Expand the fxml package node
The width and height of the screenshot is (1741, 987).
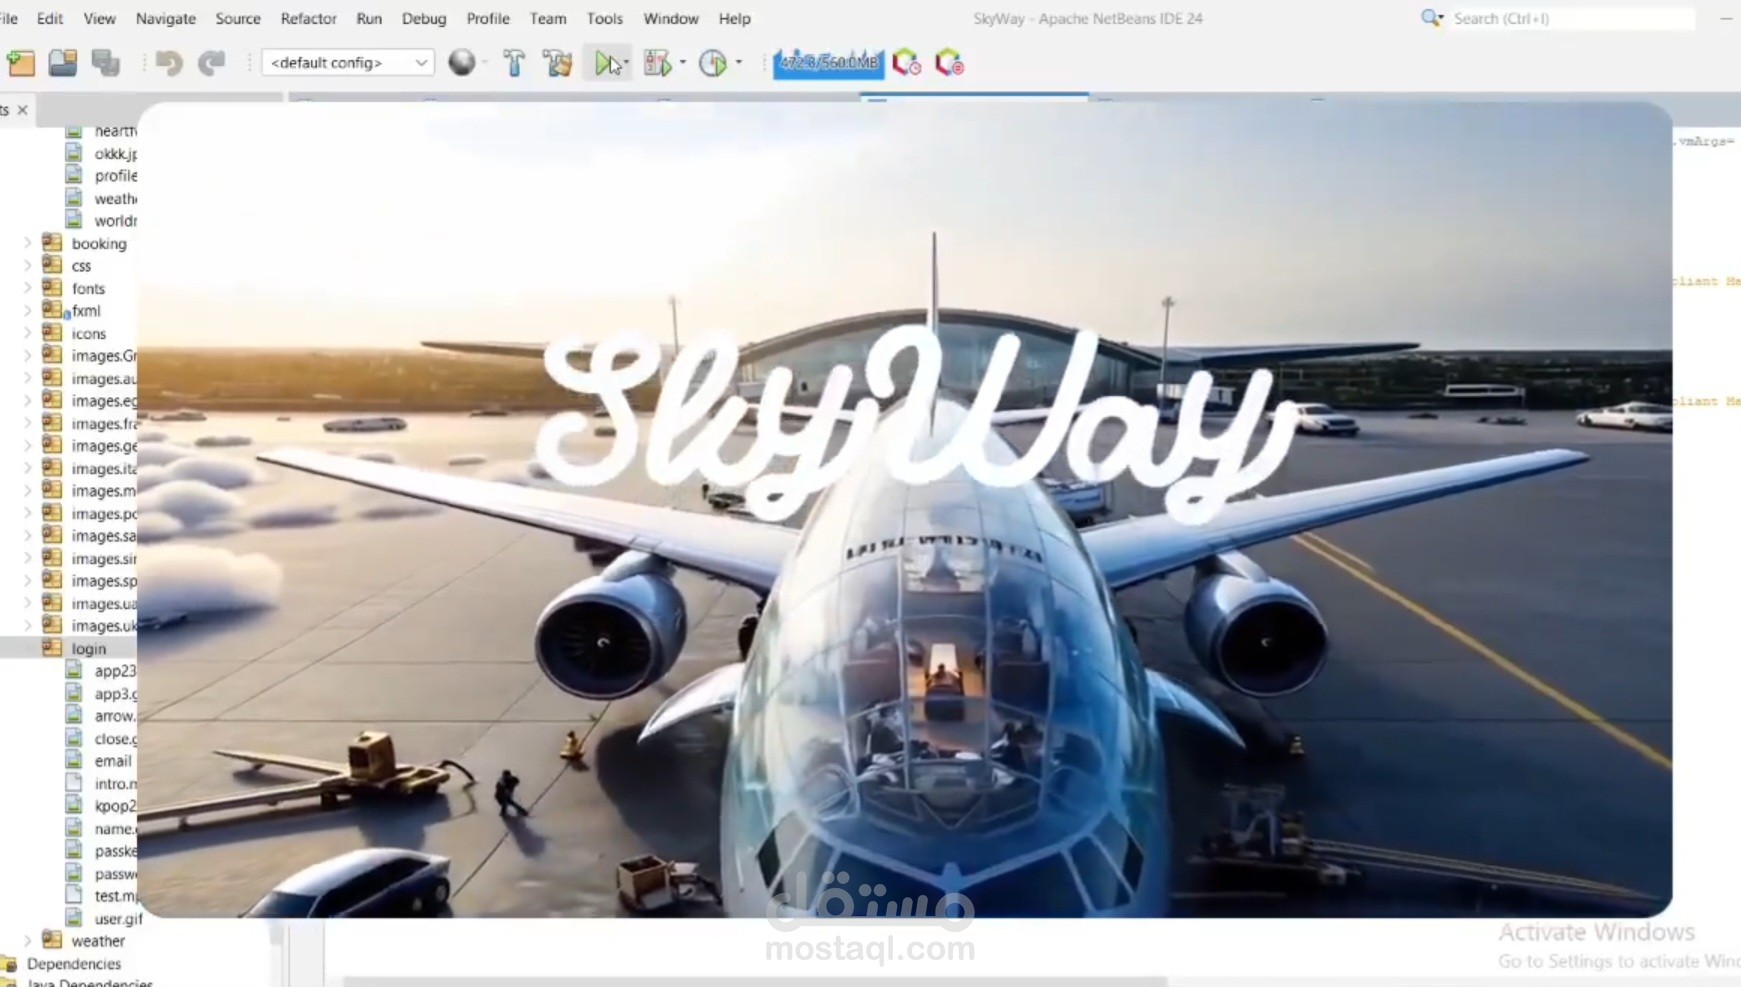[x=27, y=311]
